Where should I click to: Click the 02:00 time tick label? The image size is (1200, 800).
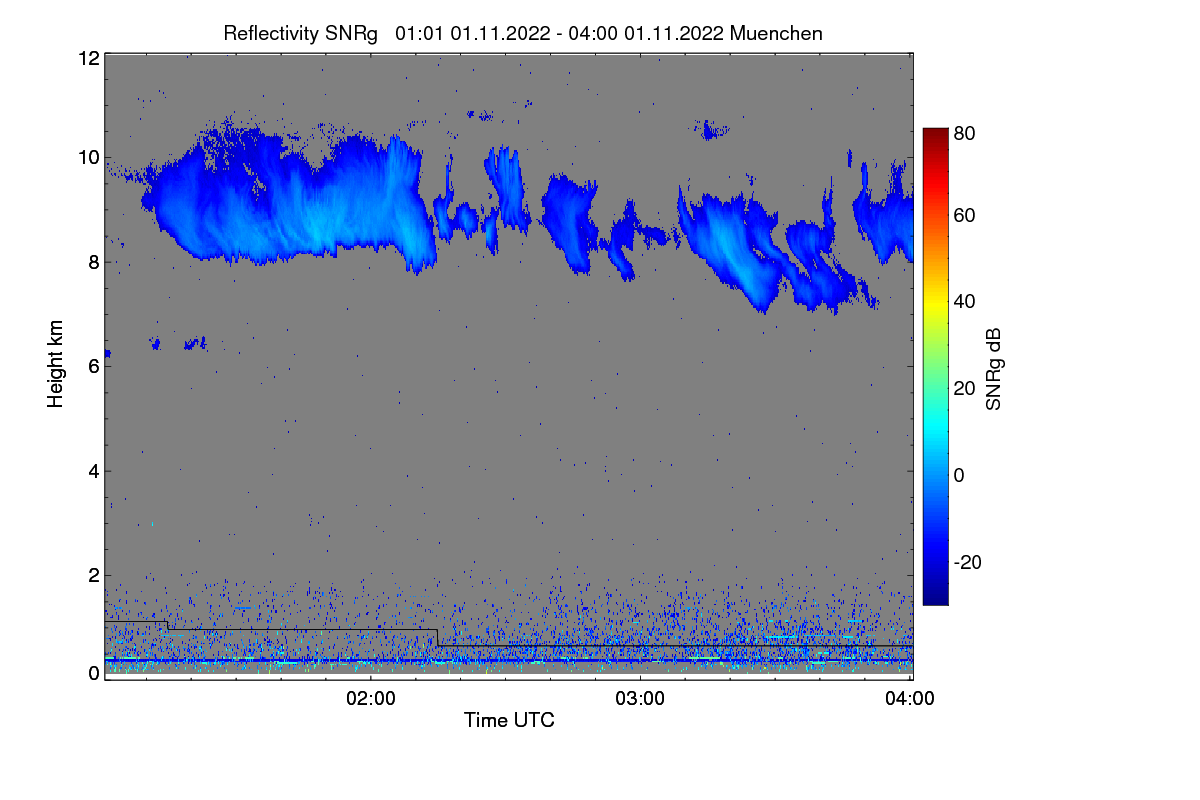371,699
